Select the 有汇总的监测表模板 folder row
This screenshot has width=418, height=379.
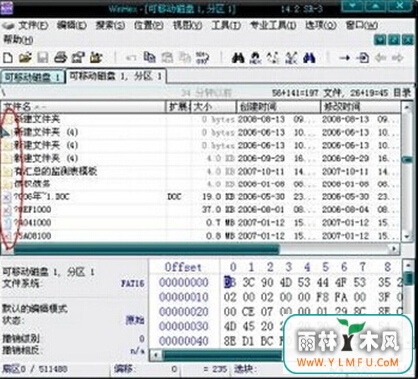pyautogui.click(x=200, y=171)
